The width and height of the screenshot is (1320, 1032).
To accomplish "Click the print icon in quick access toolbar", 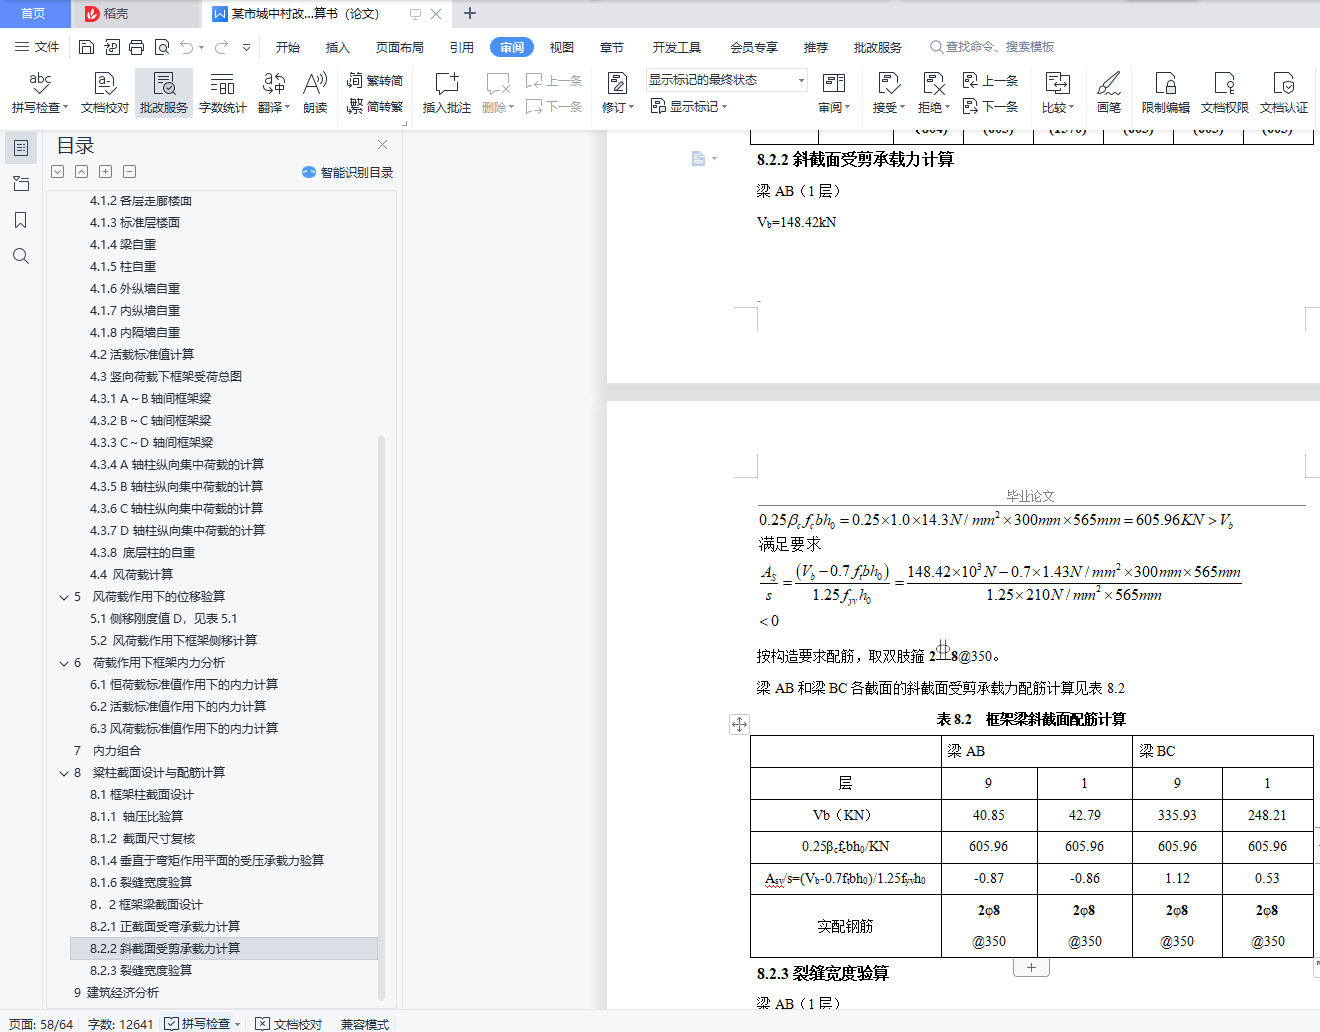I will (x=136, y=47).
